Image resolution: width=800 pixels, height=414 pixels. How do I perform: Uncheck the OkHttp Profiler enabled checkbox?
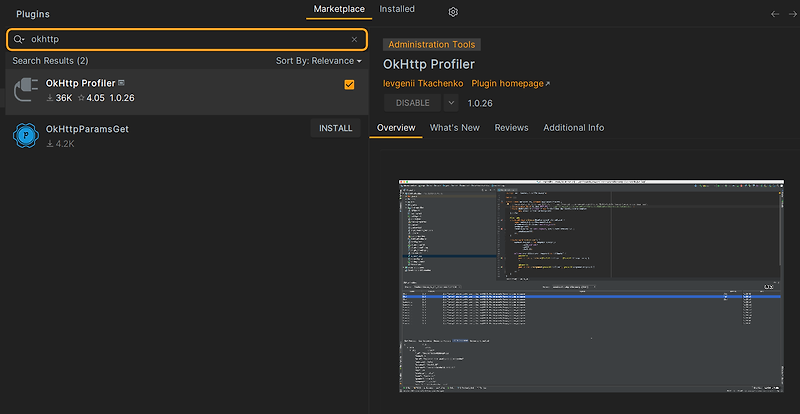click(349, 85)
